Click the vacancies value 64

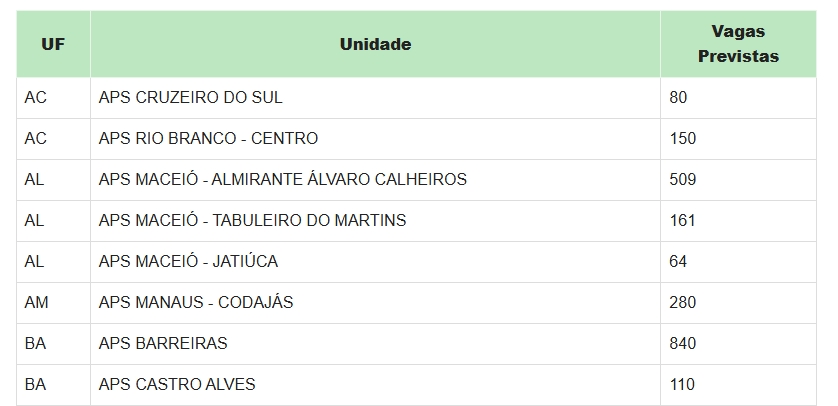(679, 261)
